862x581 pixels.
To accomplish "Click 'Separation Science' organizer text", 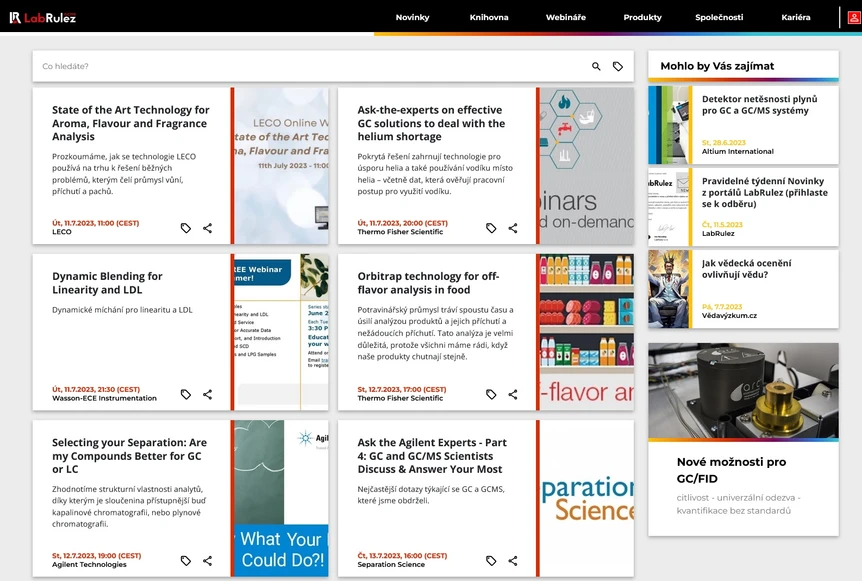I will tap(391, 565).
